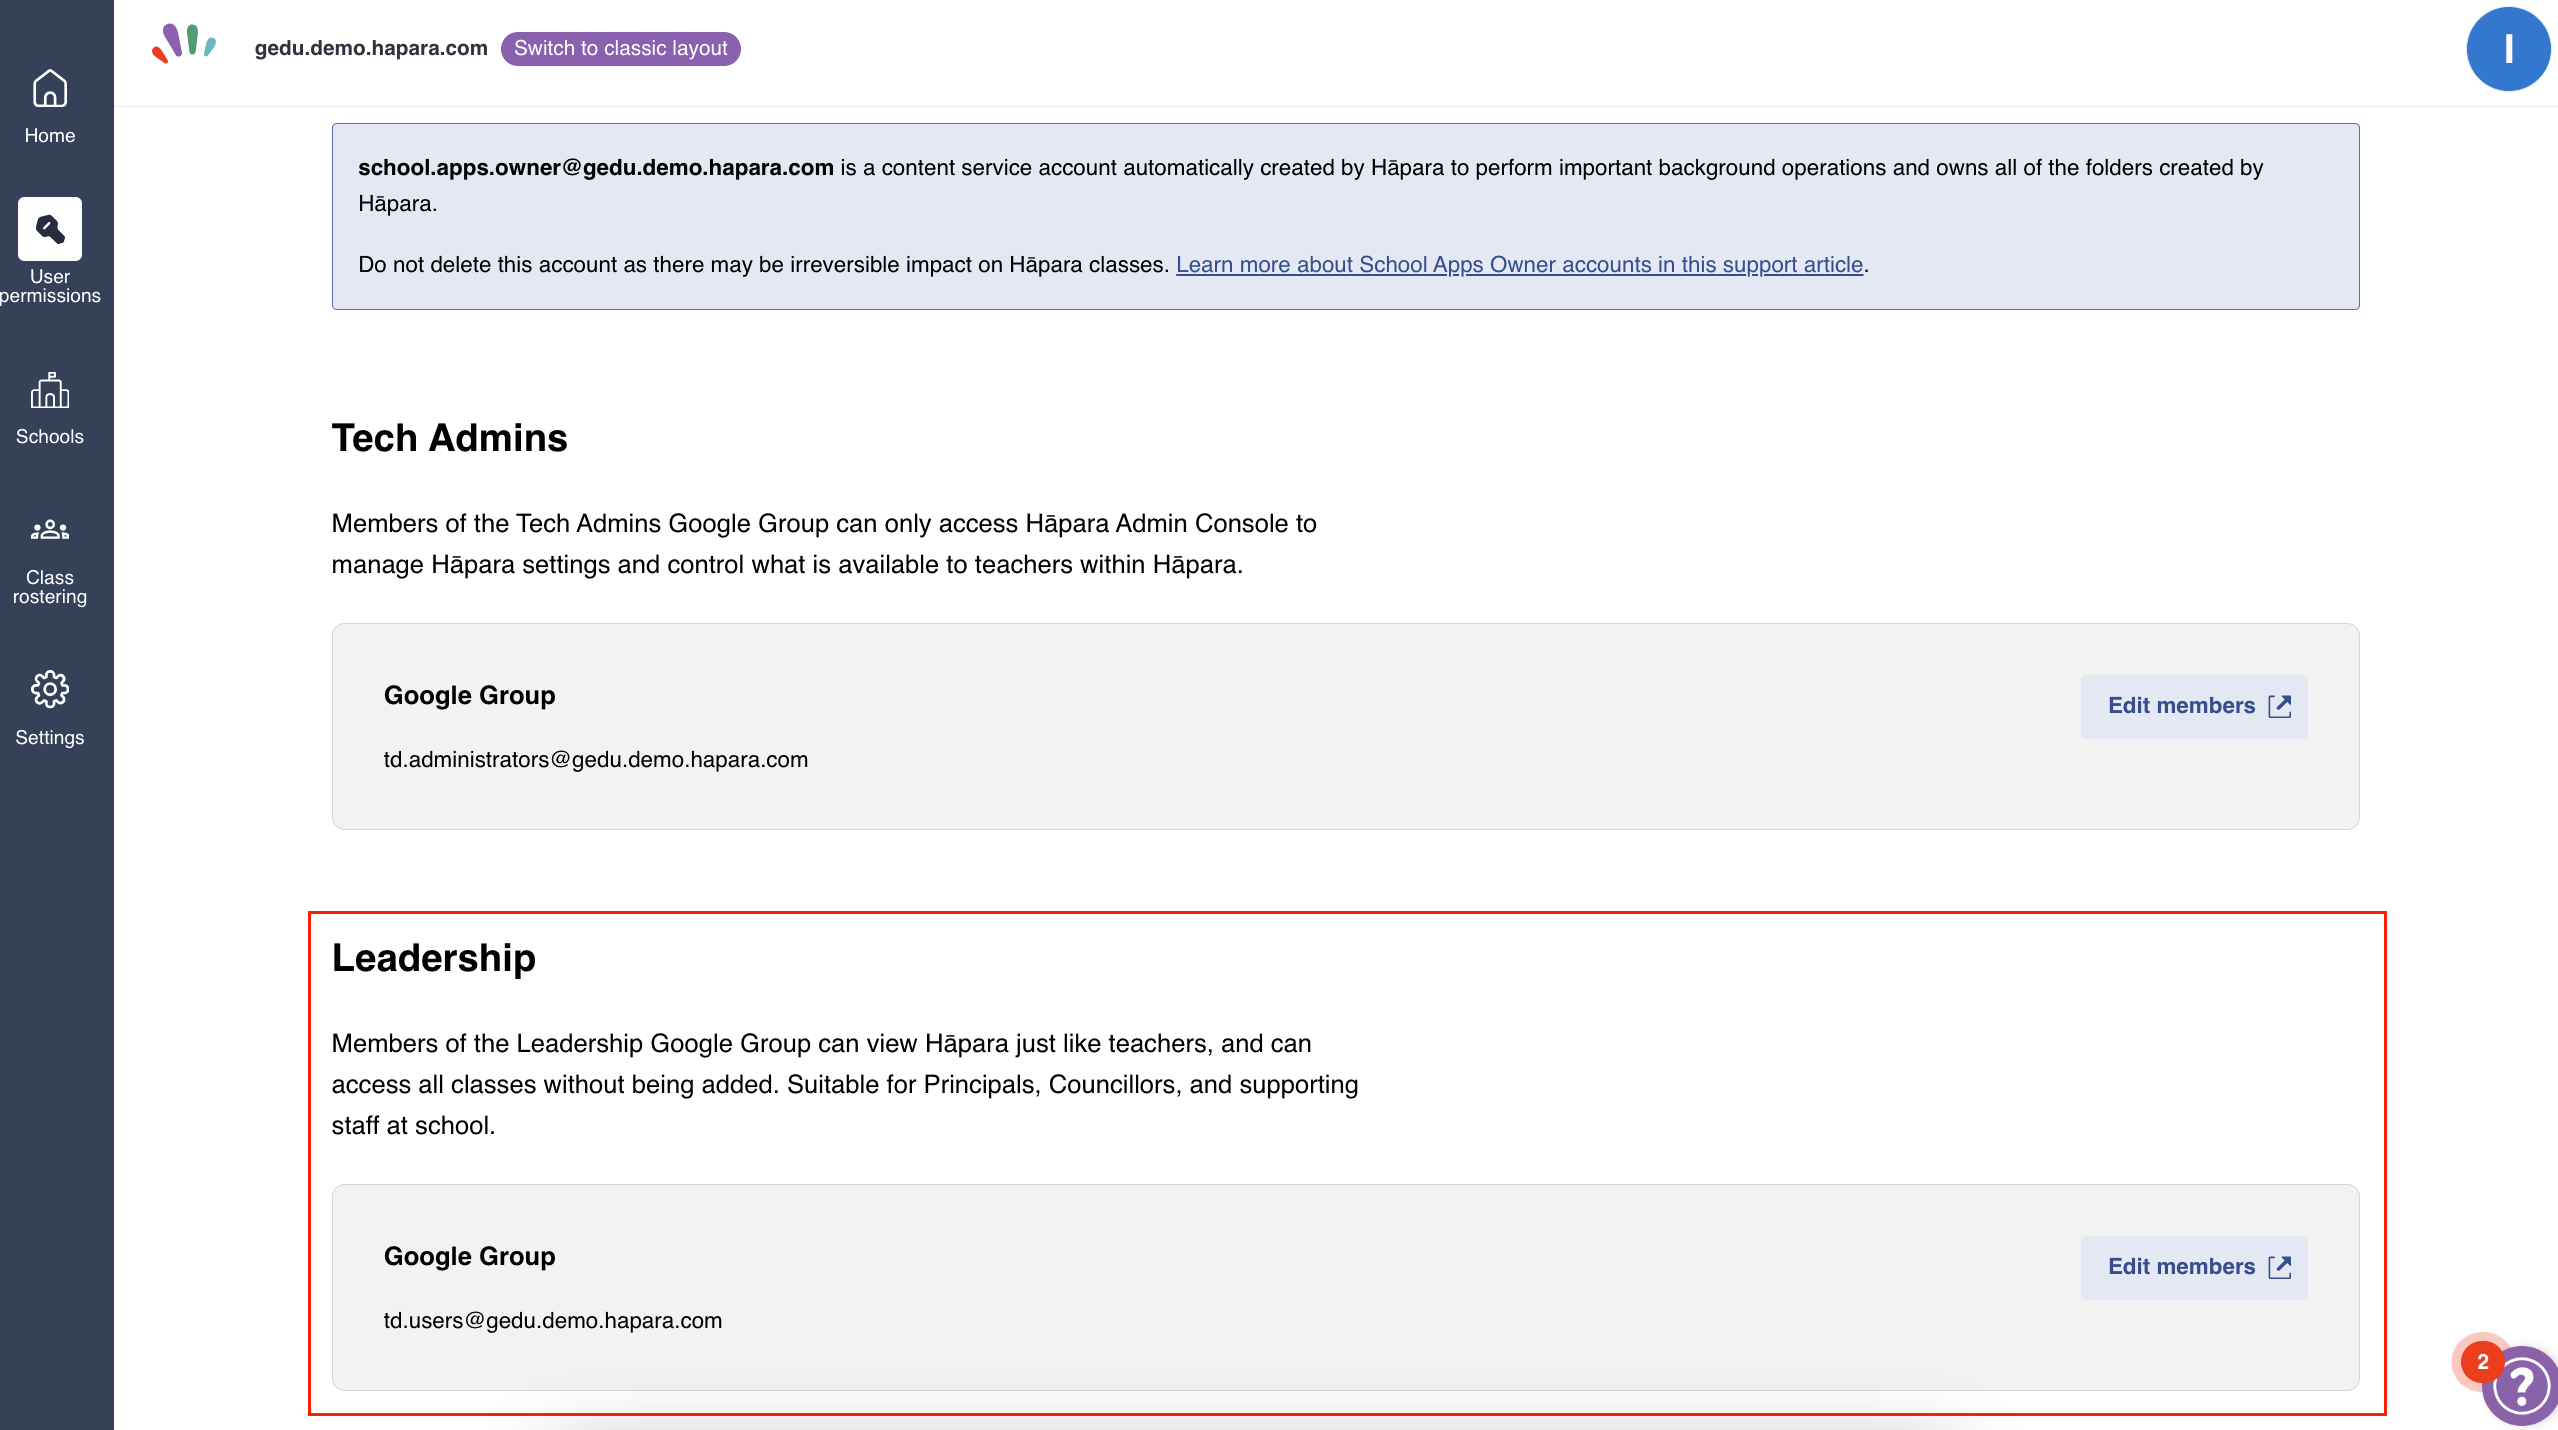
Task: Click the 'Do not delete this account' warning text
Action: tap(764, 264)
